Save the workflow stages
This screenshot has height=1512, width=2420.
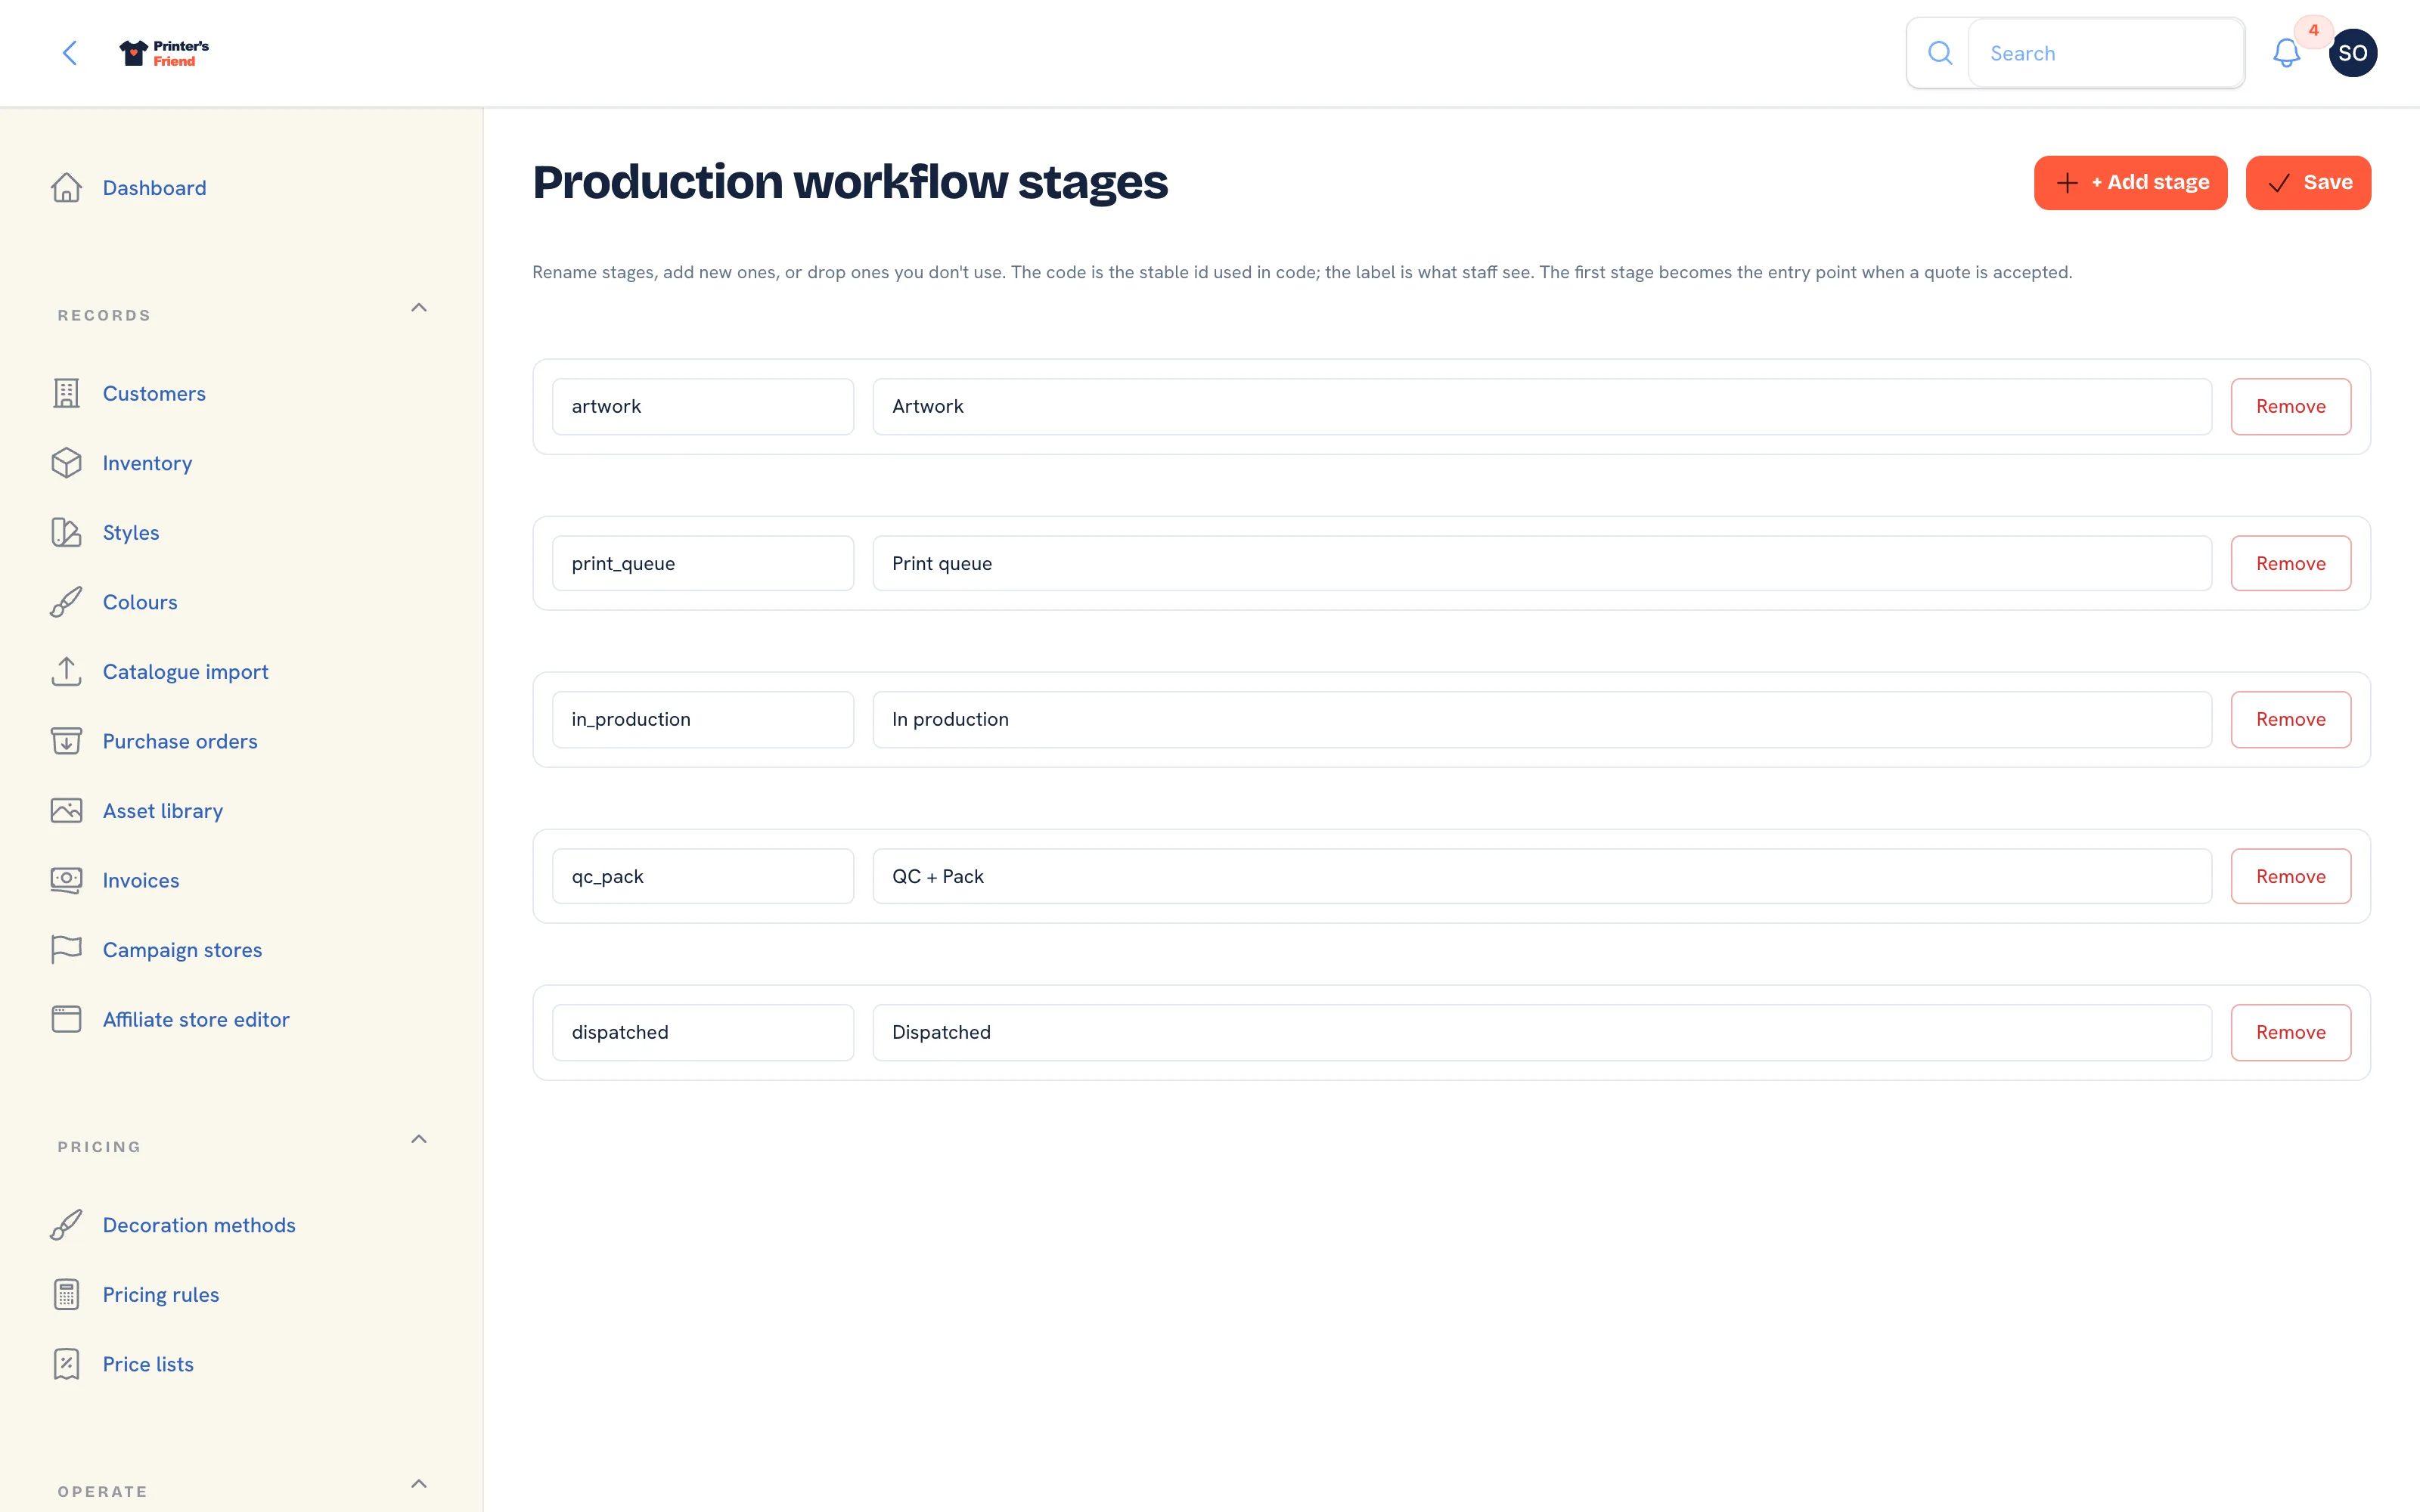click(x=2308, y=183)
